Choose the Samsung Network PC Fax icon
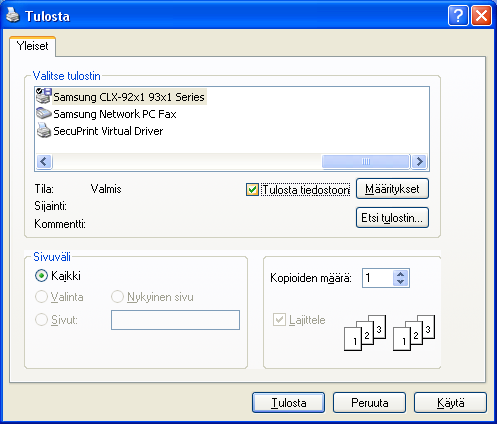Screen dimensions: 497x424 click(44, 114)
